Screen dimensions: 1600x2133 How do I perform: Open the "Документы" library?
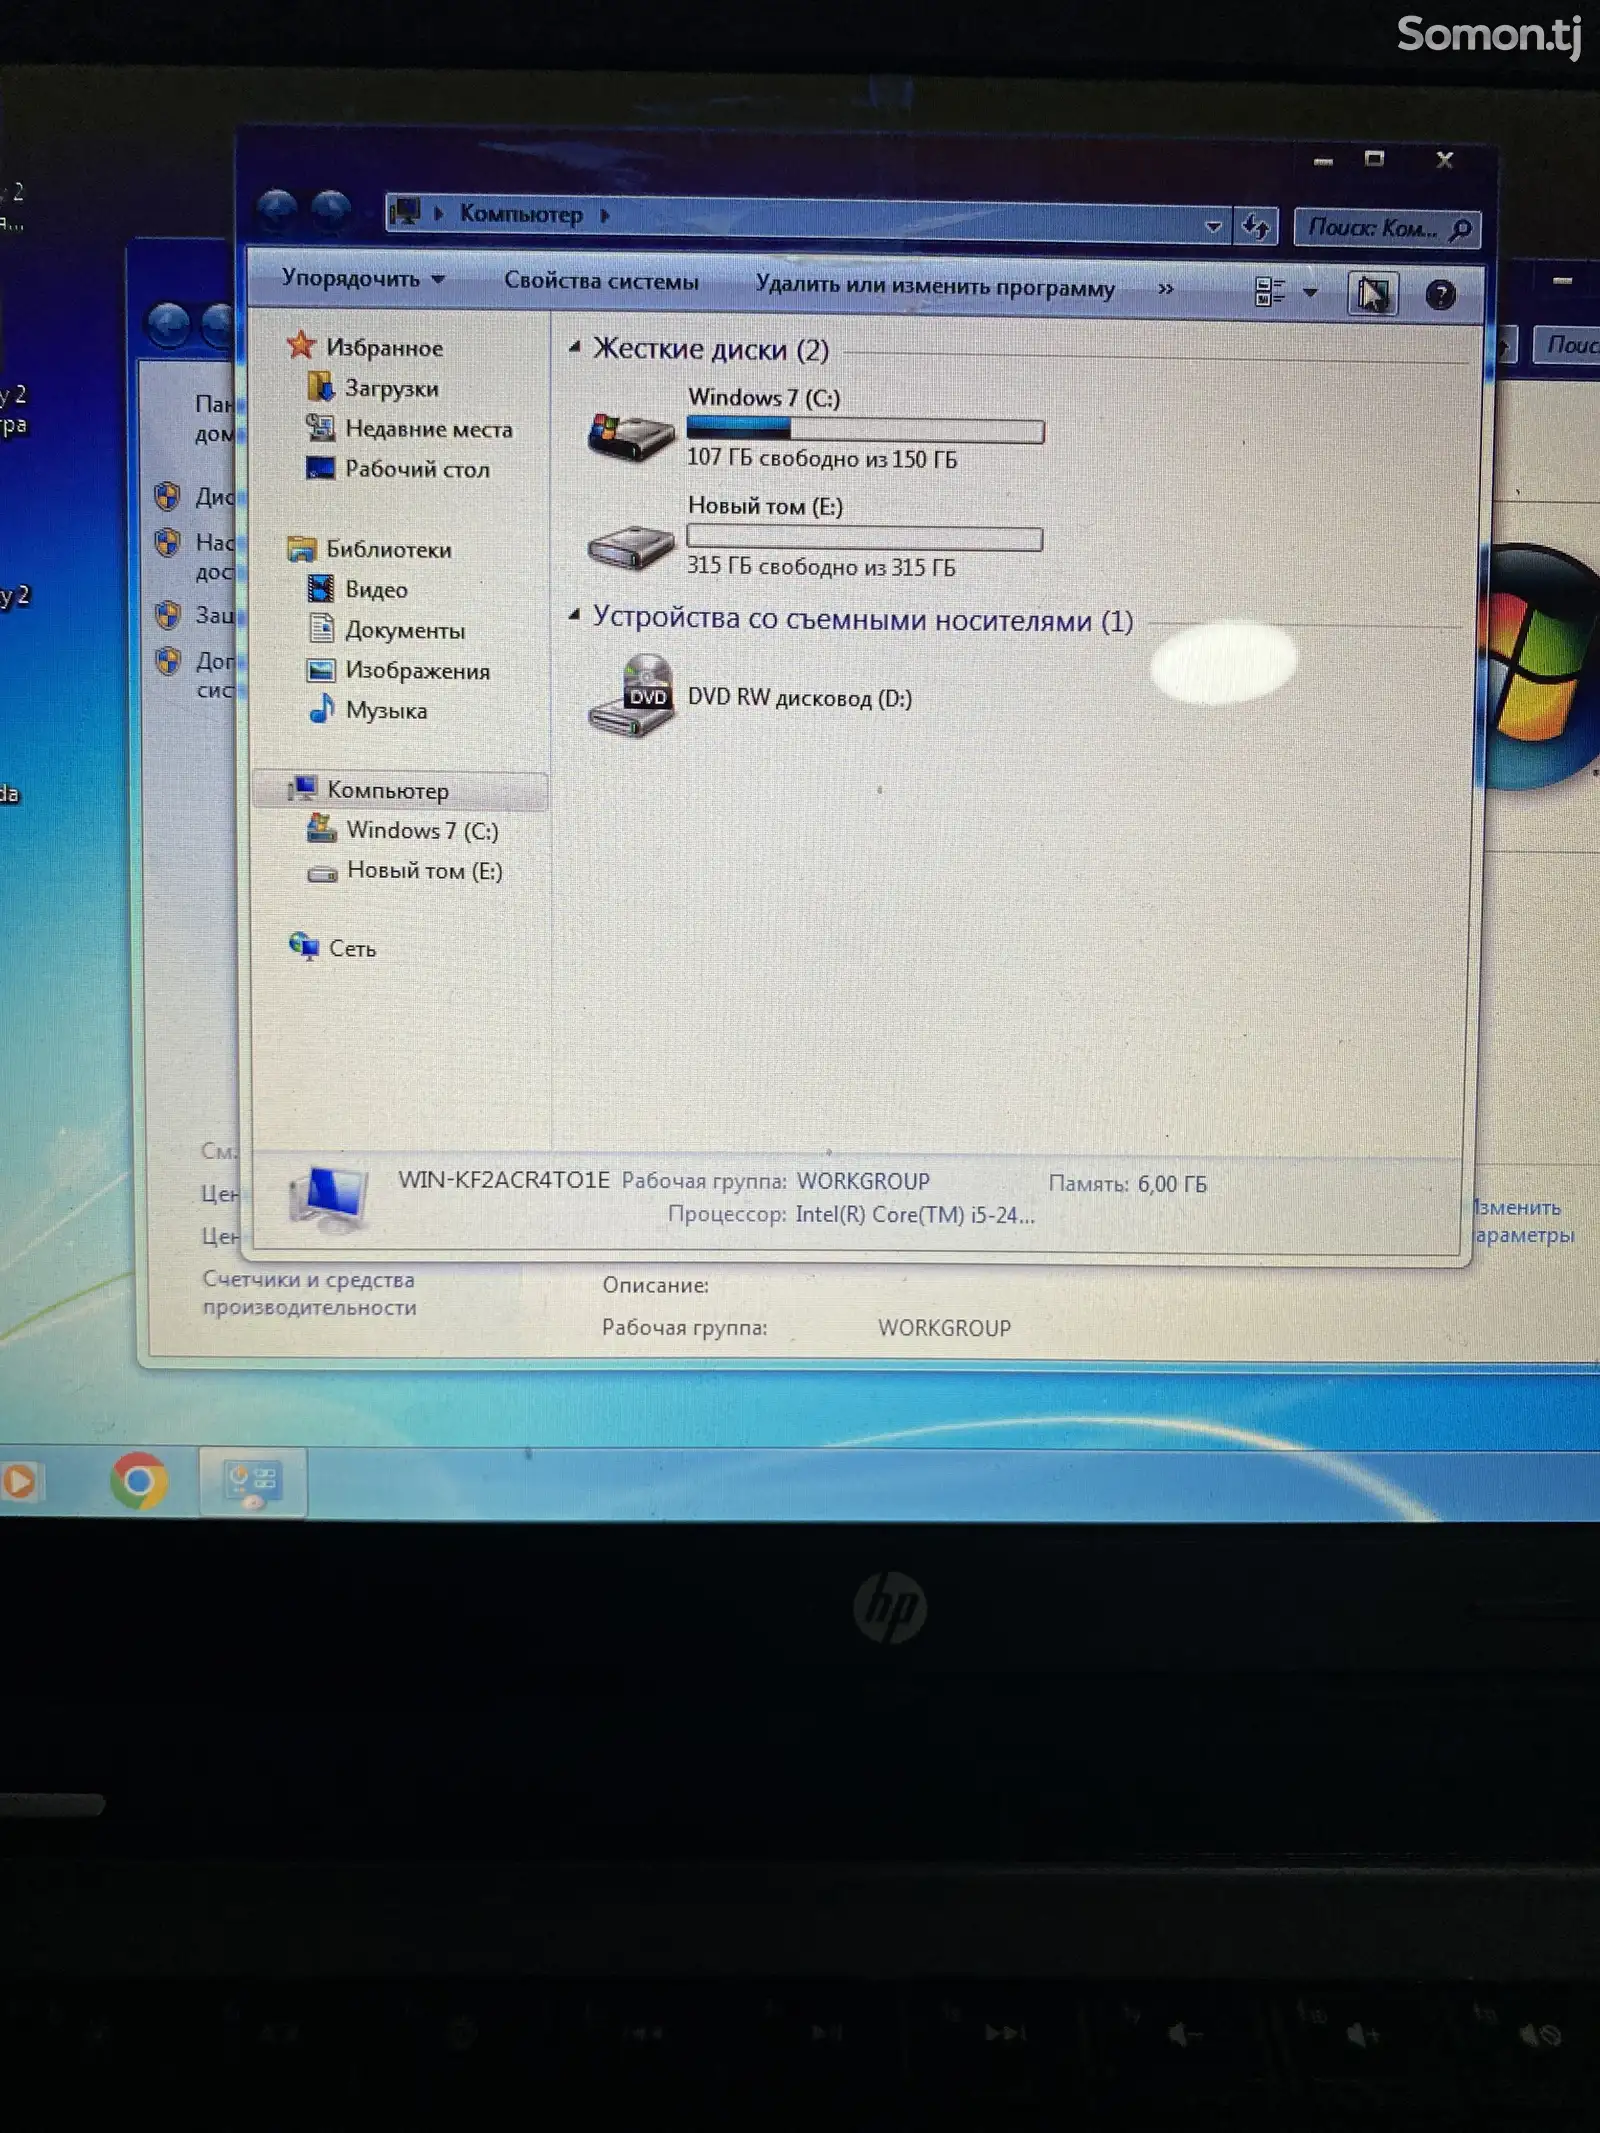pos(405,630)
